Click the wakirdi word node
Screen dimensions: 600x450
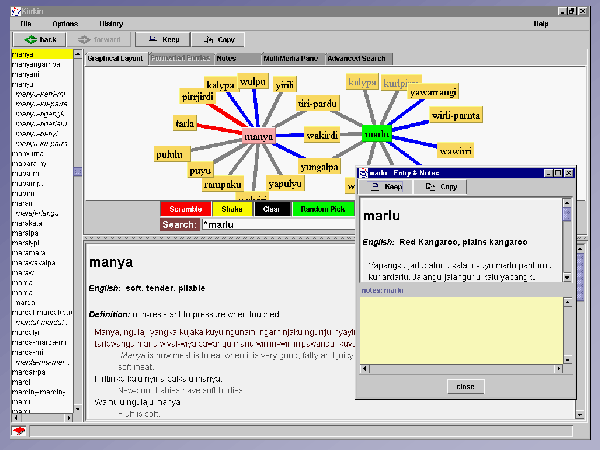pyautogui.click(x=321, y=134)
